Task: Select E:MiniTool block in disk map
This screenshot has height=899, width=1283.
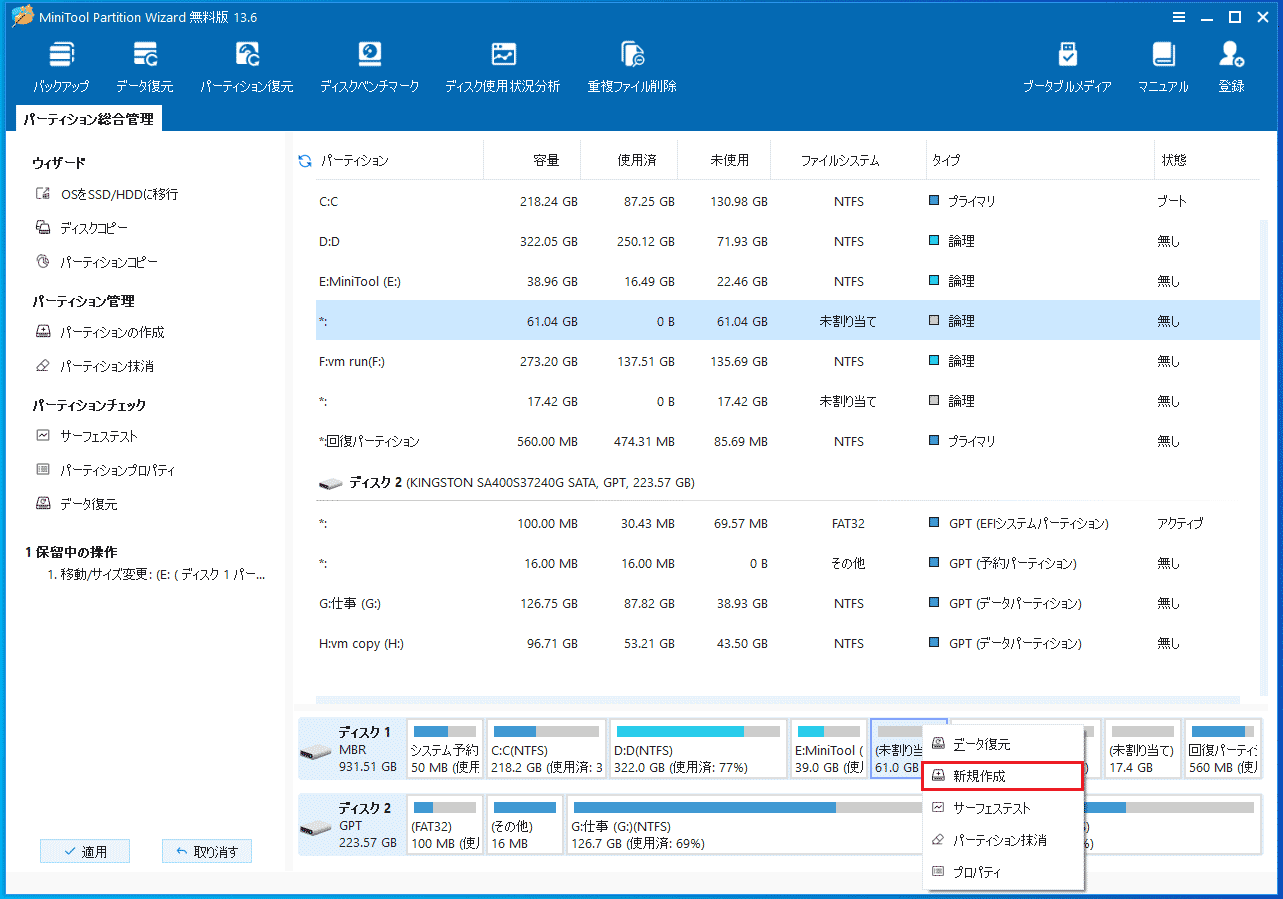Action: tap(829, 749)
